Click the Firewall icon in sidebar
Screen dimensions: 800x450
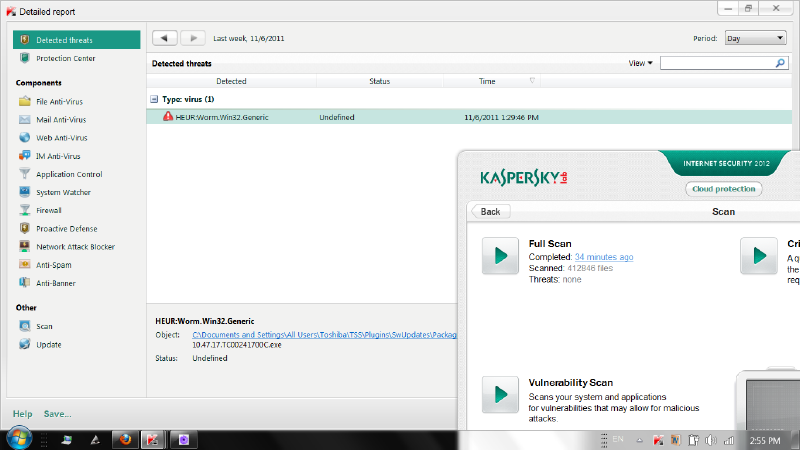tap(24, 210)
